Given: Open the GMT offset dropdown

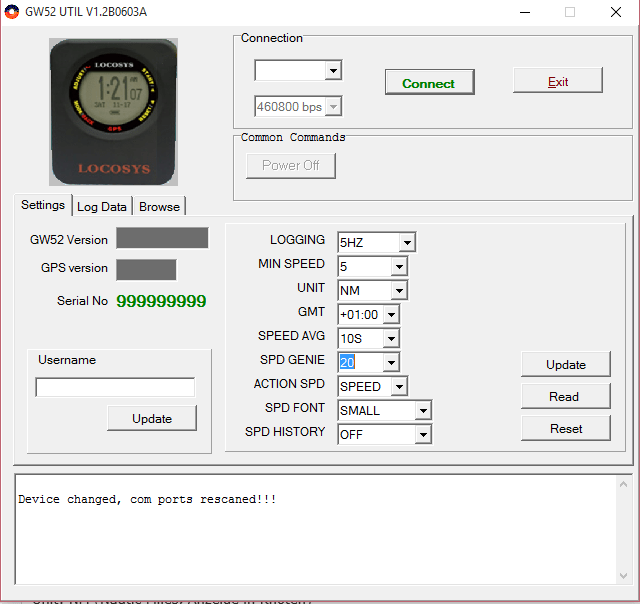Looking at the screenshot, I should (x=391, y=315).
